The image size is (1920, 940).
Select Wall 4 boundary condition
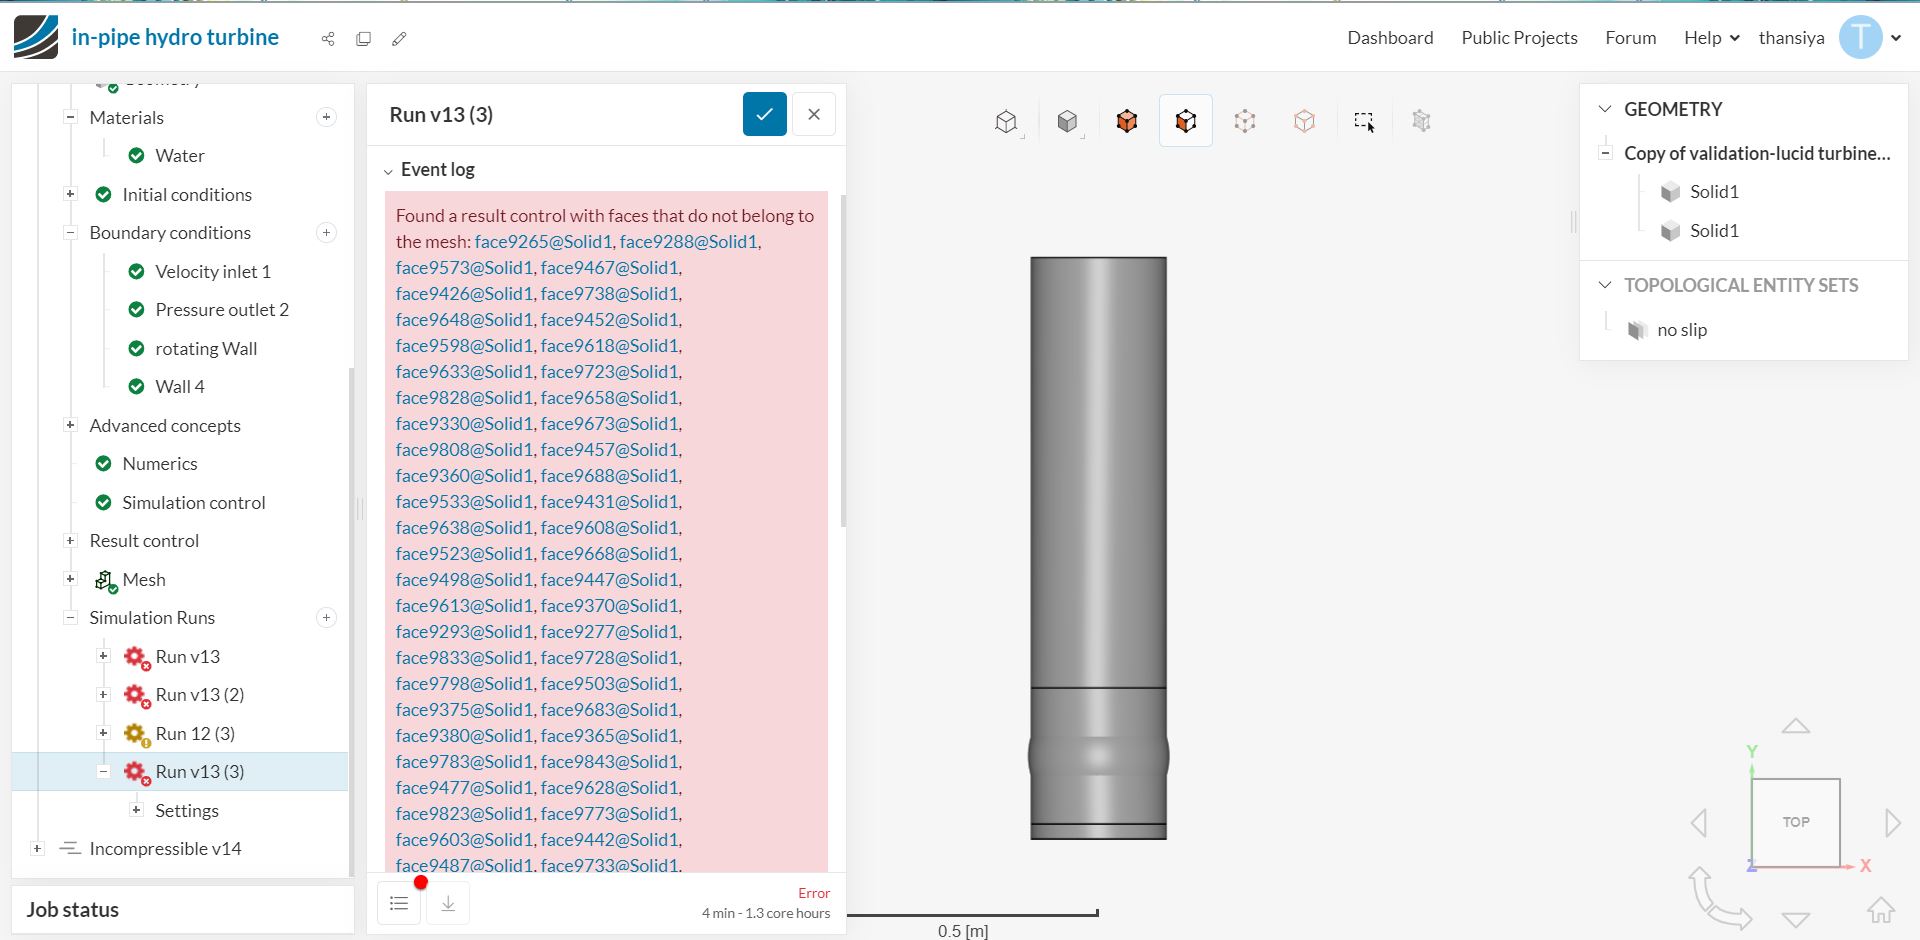coord(180,387)
